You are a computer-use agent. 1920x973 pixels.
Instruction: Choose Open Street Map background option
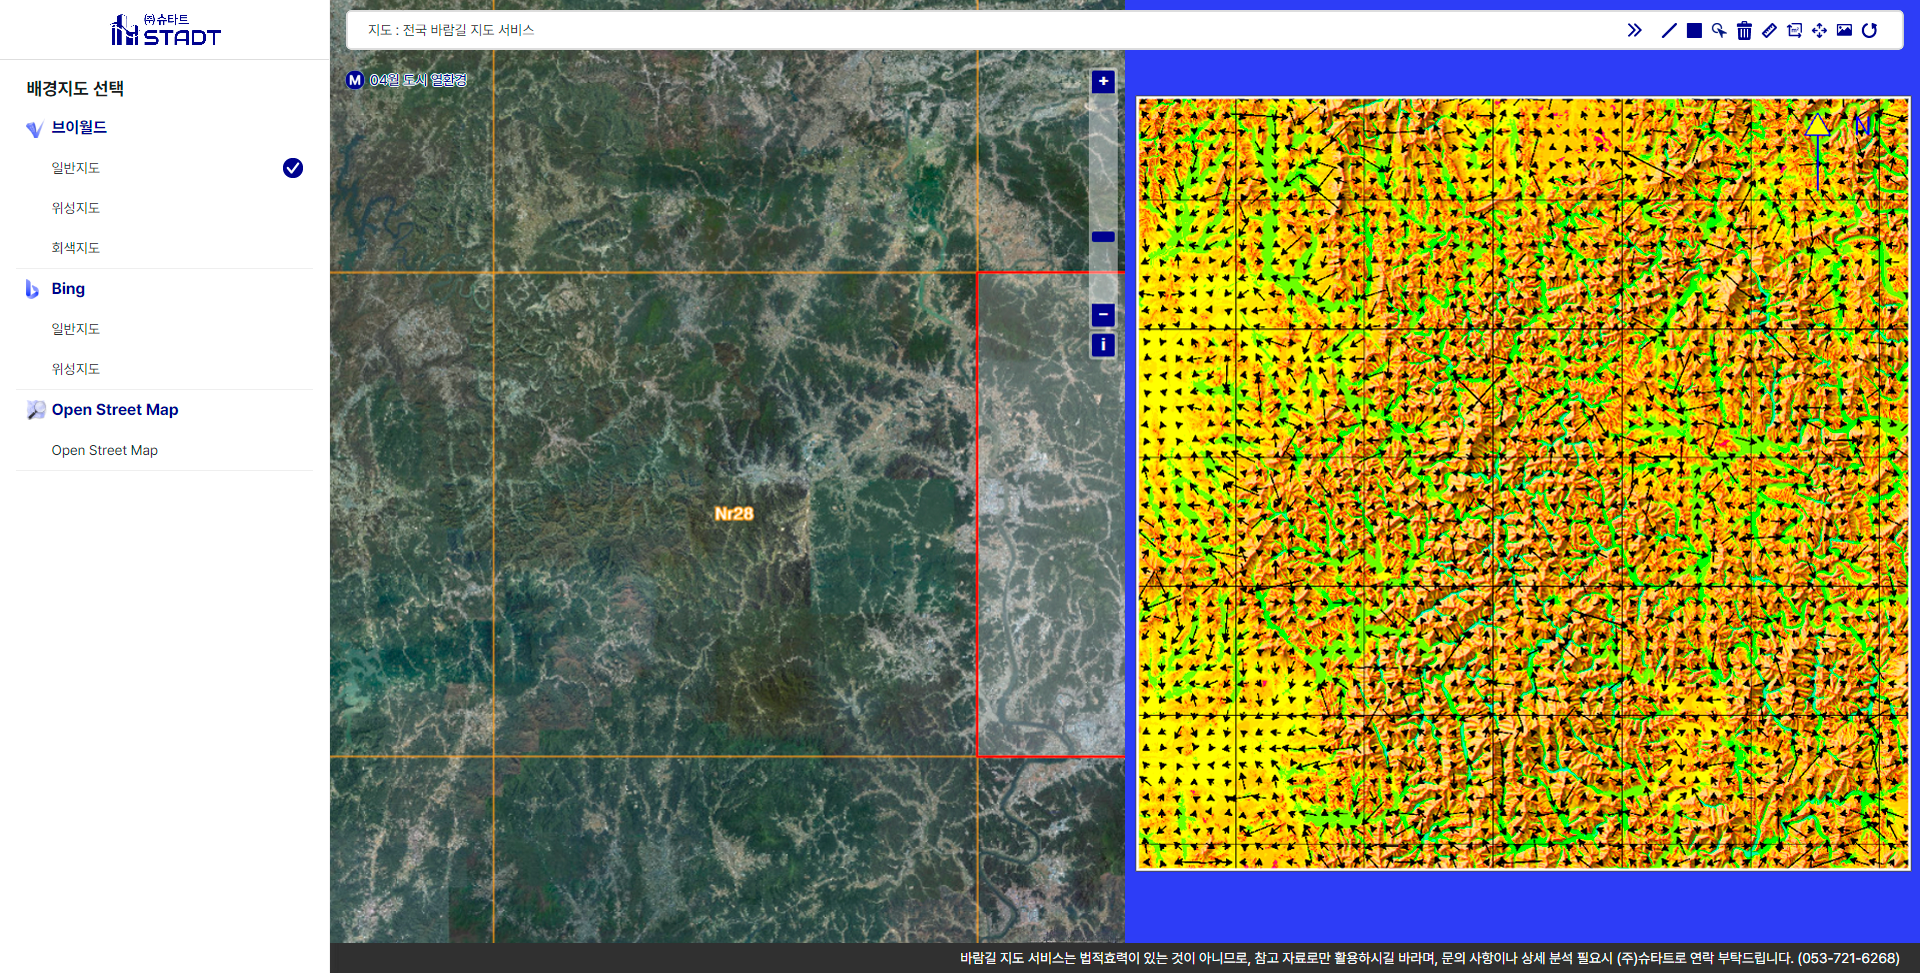pyautogui.click(x=105, y=451)
